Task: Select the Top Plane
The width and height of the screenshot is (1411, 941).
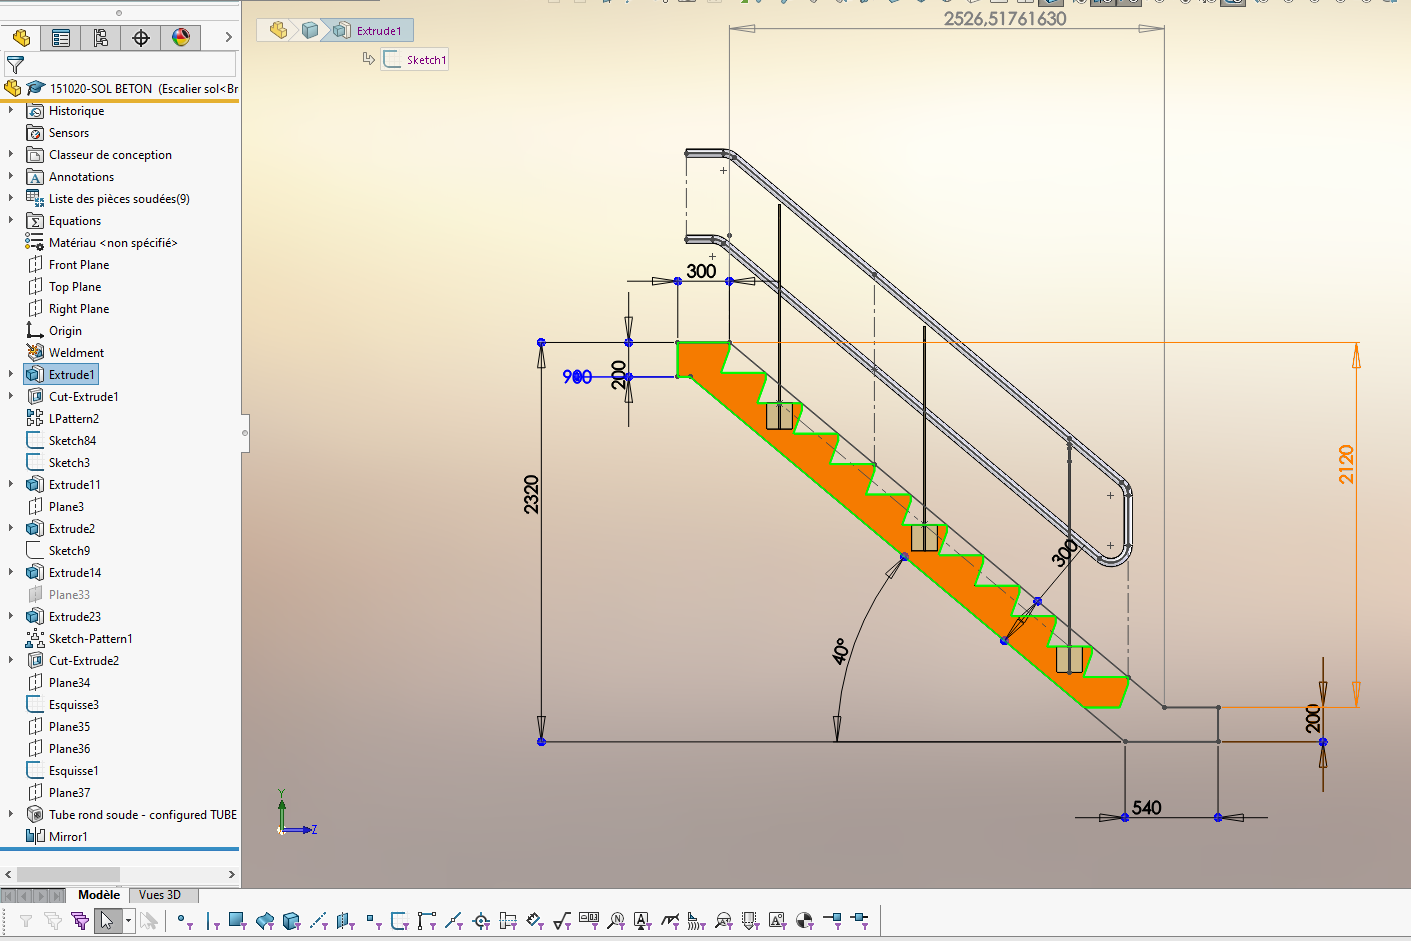Action: click(75, 287)
